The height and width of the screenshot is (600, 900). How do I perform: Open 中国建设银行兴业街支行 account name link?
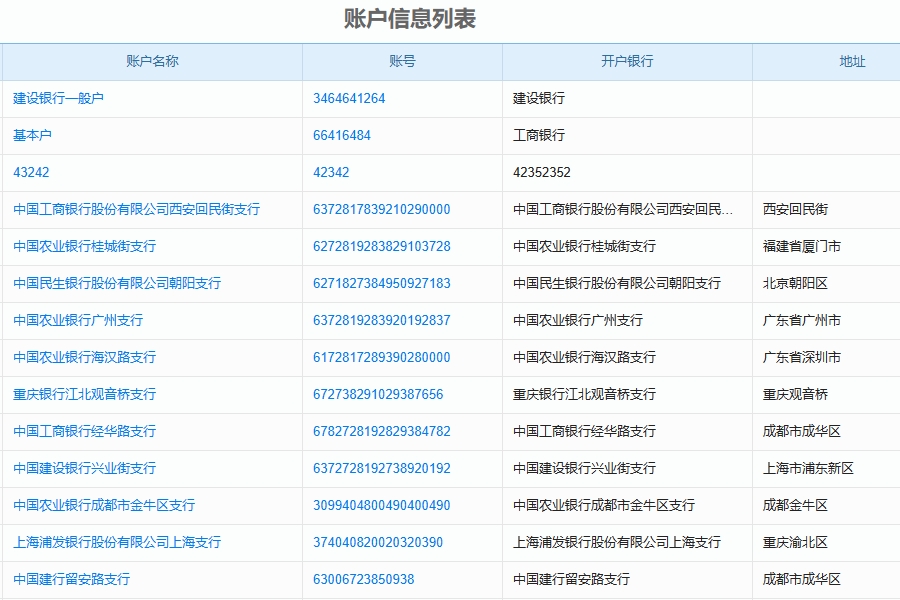pyautogui.click(x=84, y=469)
